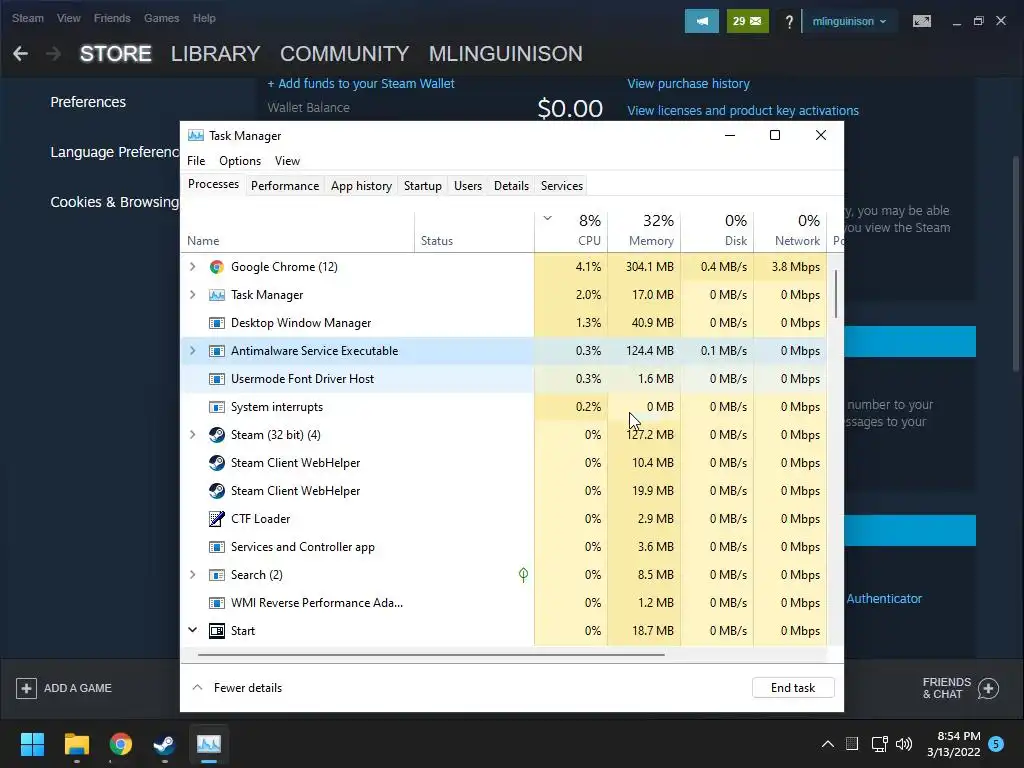
Task: Switch to the Services tab
Action: [x=562, y=185]
